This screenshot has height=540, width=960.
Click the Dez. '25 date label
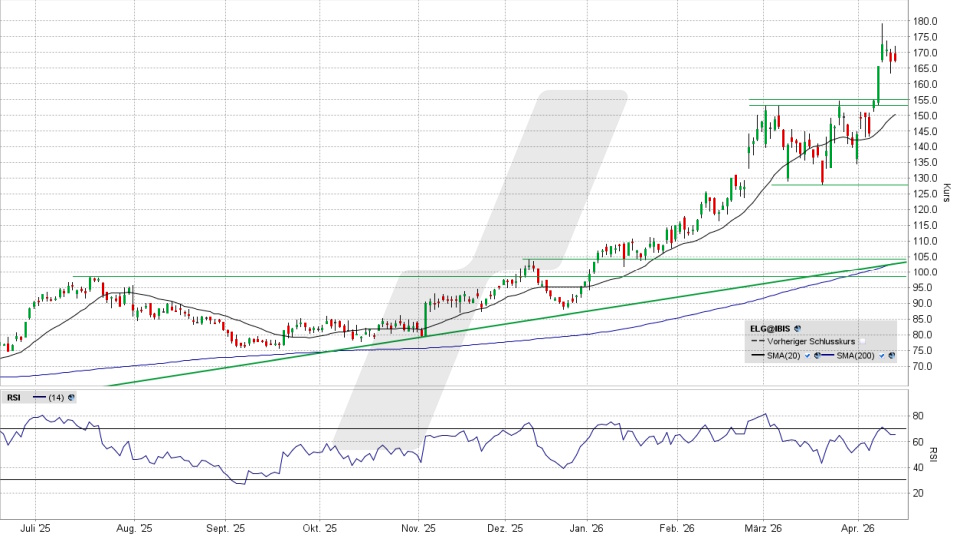click(505, 528)
